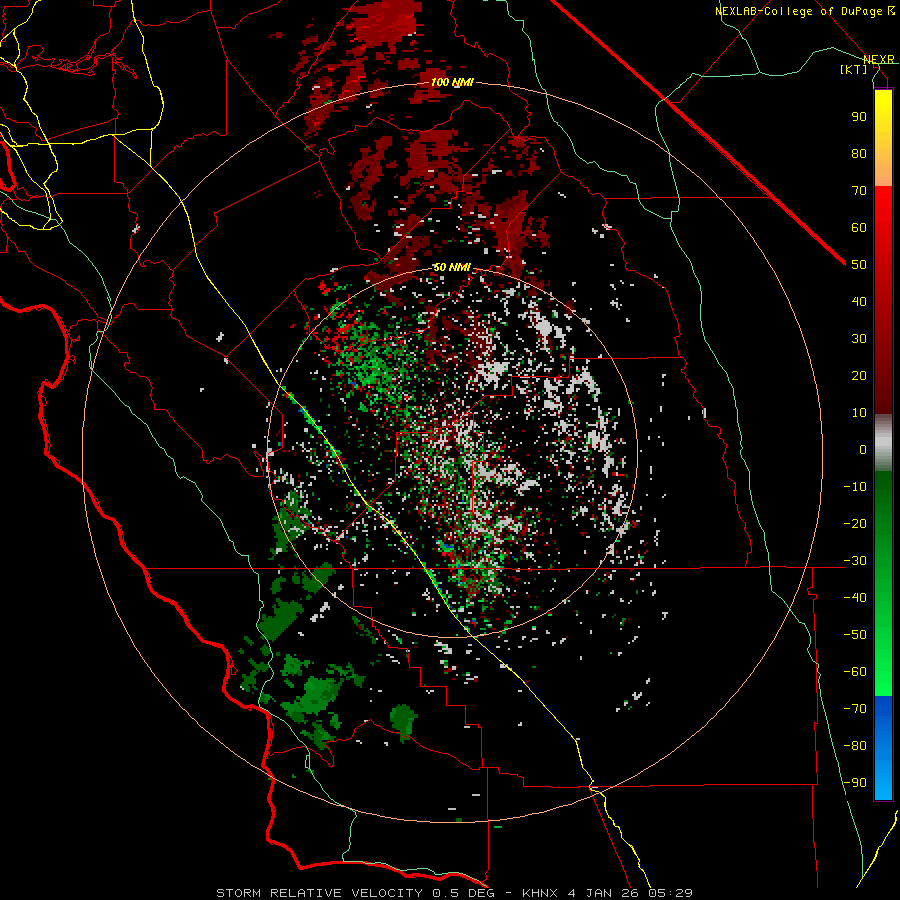This screenshot has width=900, height=900.
Task: Click the -80 value on the velocity scale
Action: coord(855,746)
